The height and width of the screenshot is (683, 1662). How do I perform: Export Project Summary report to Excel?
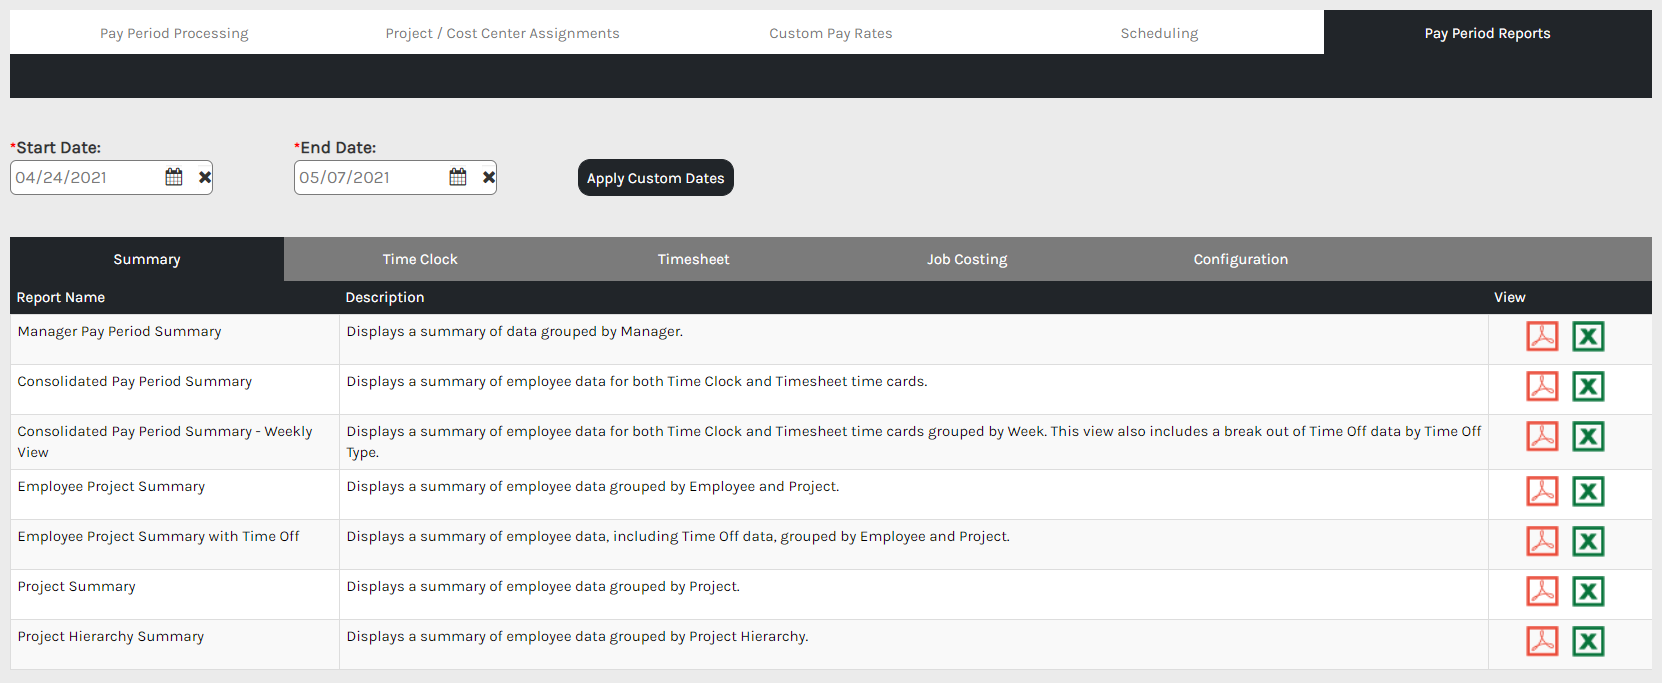point(1588,591)
